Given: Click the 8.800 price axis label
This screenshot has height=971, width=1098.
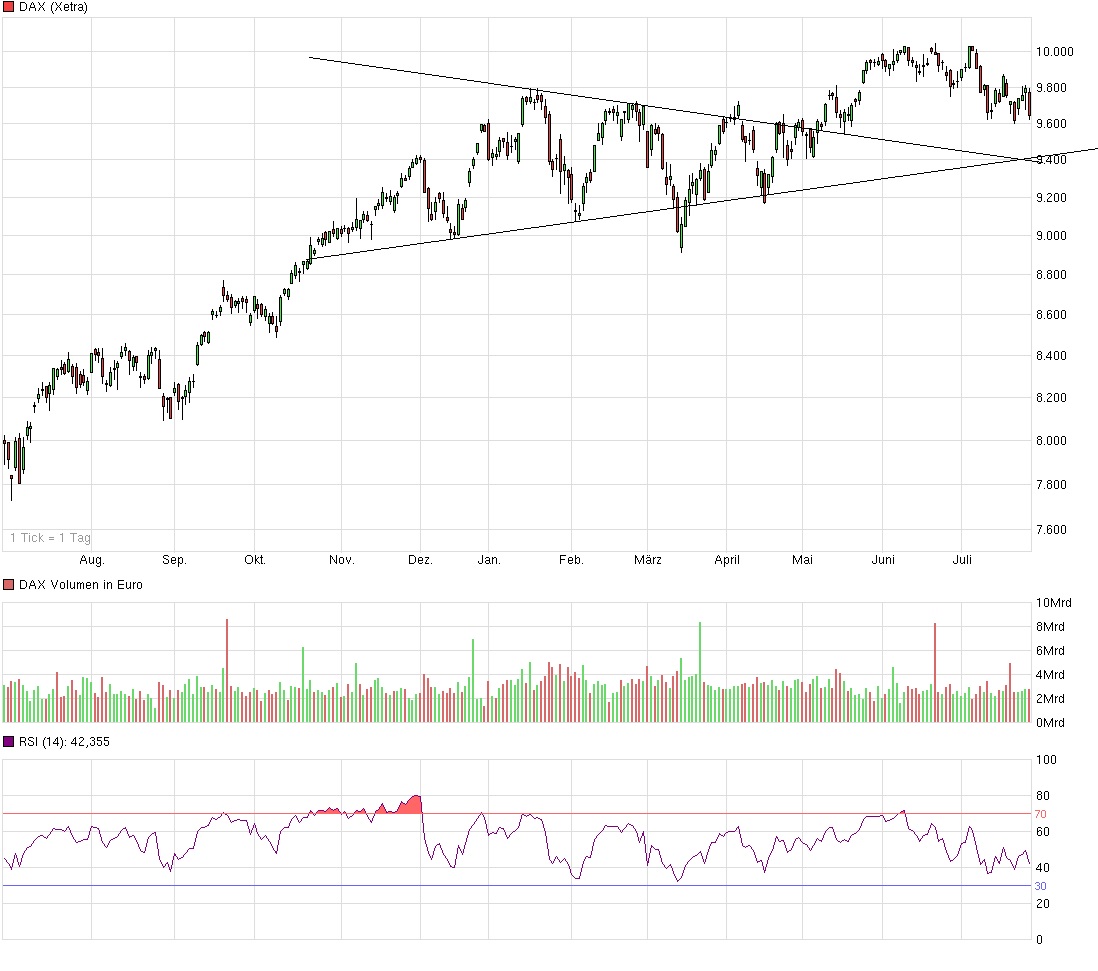Looking at the screenshot, I should (1052, 275).
